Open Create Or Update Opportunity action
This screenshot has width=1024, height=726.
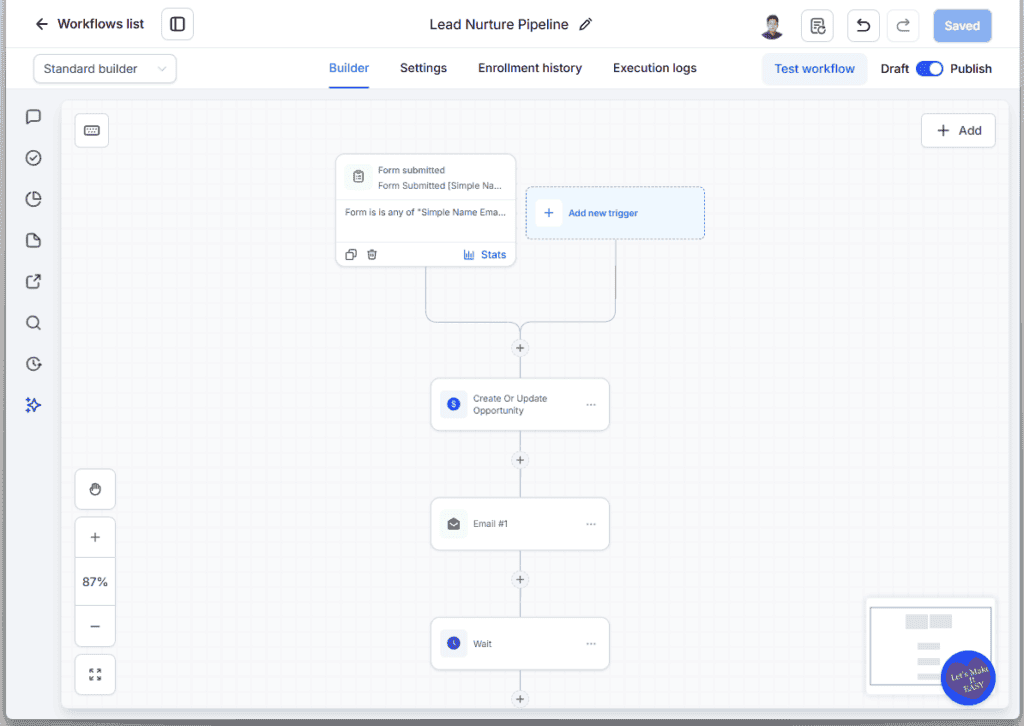point(520,404)
